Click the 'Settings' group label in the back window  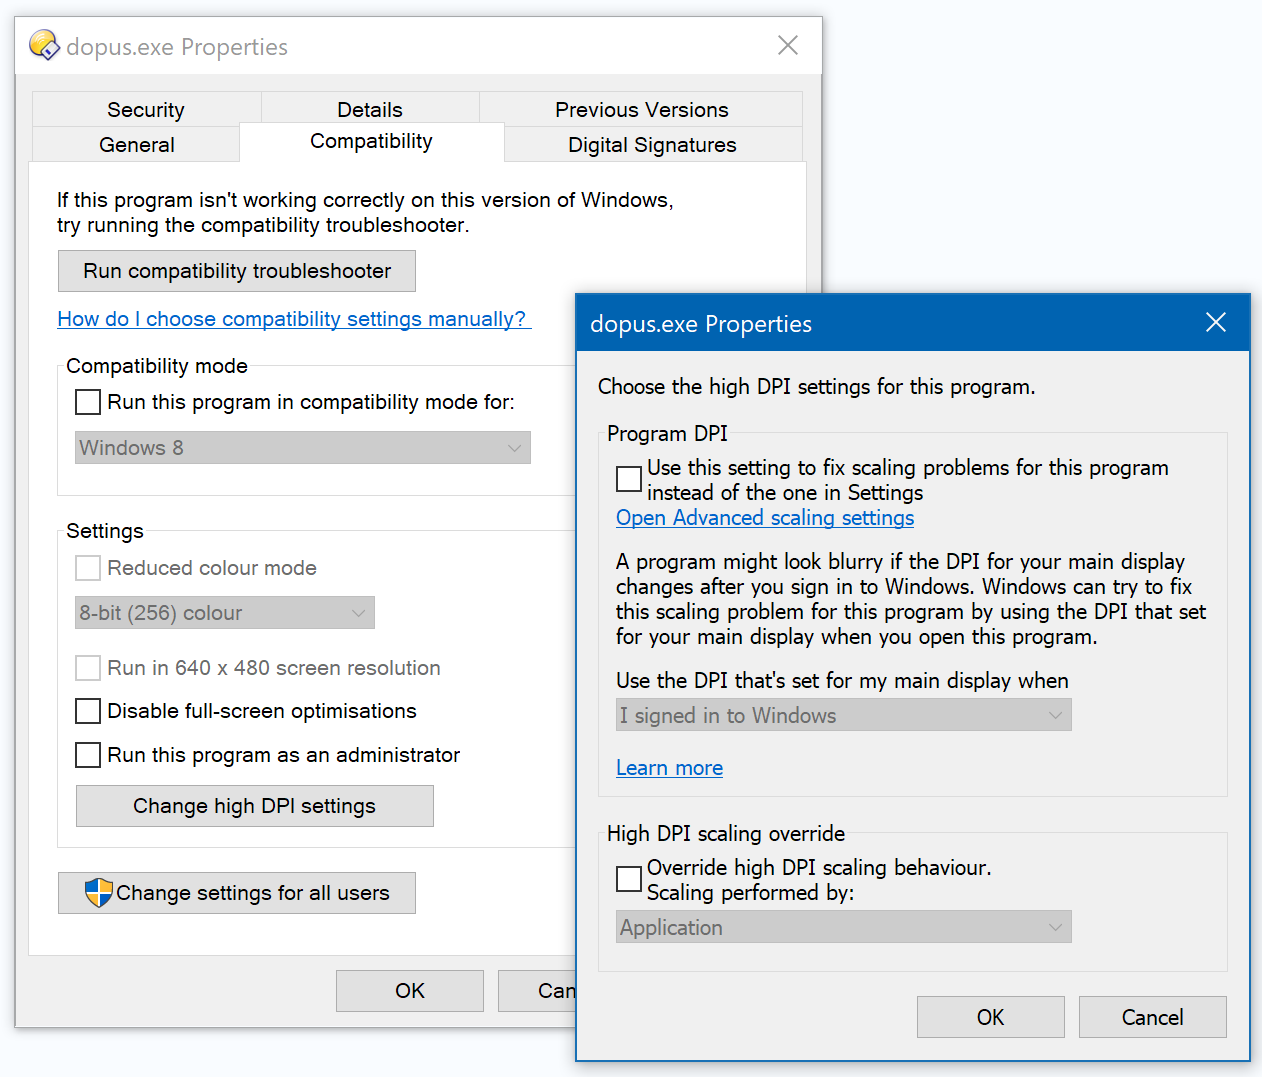point(105,531)
